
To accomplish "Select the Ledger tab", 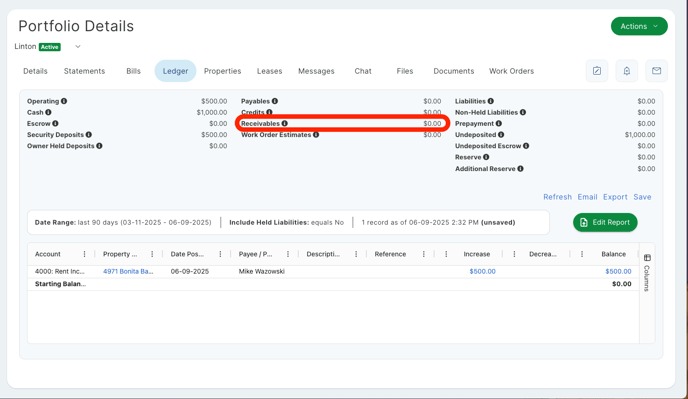I will coord(176,71).
